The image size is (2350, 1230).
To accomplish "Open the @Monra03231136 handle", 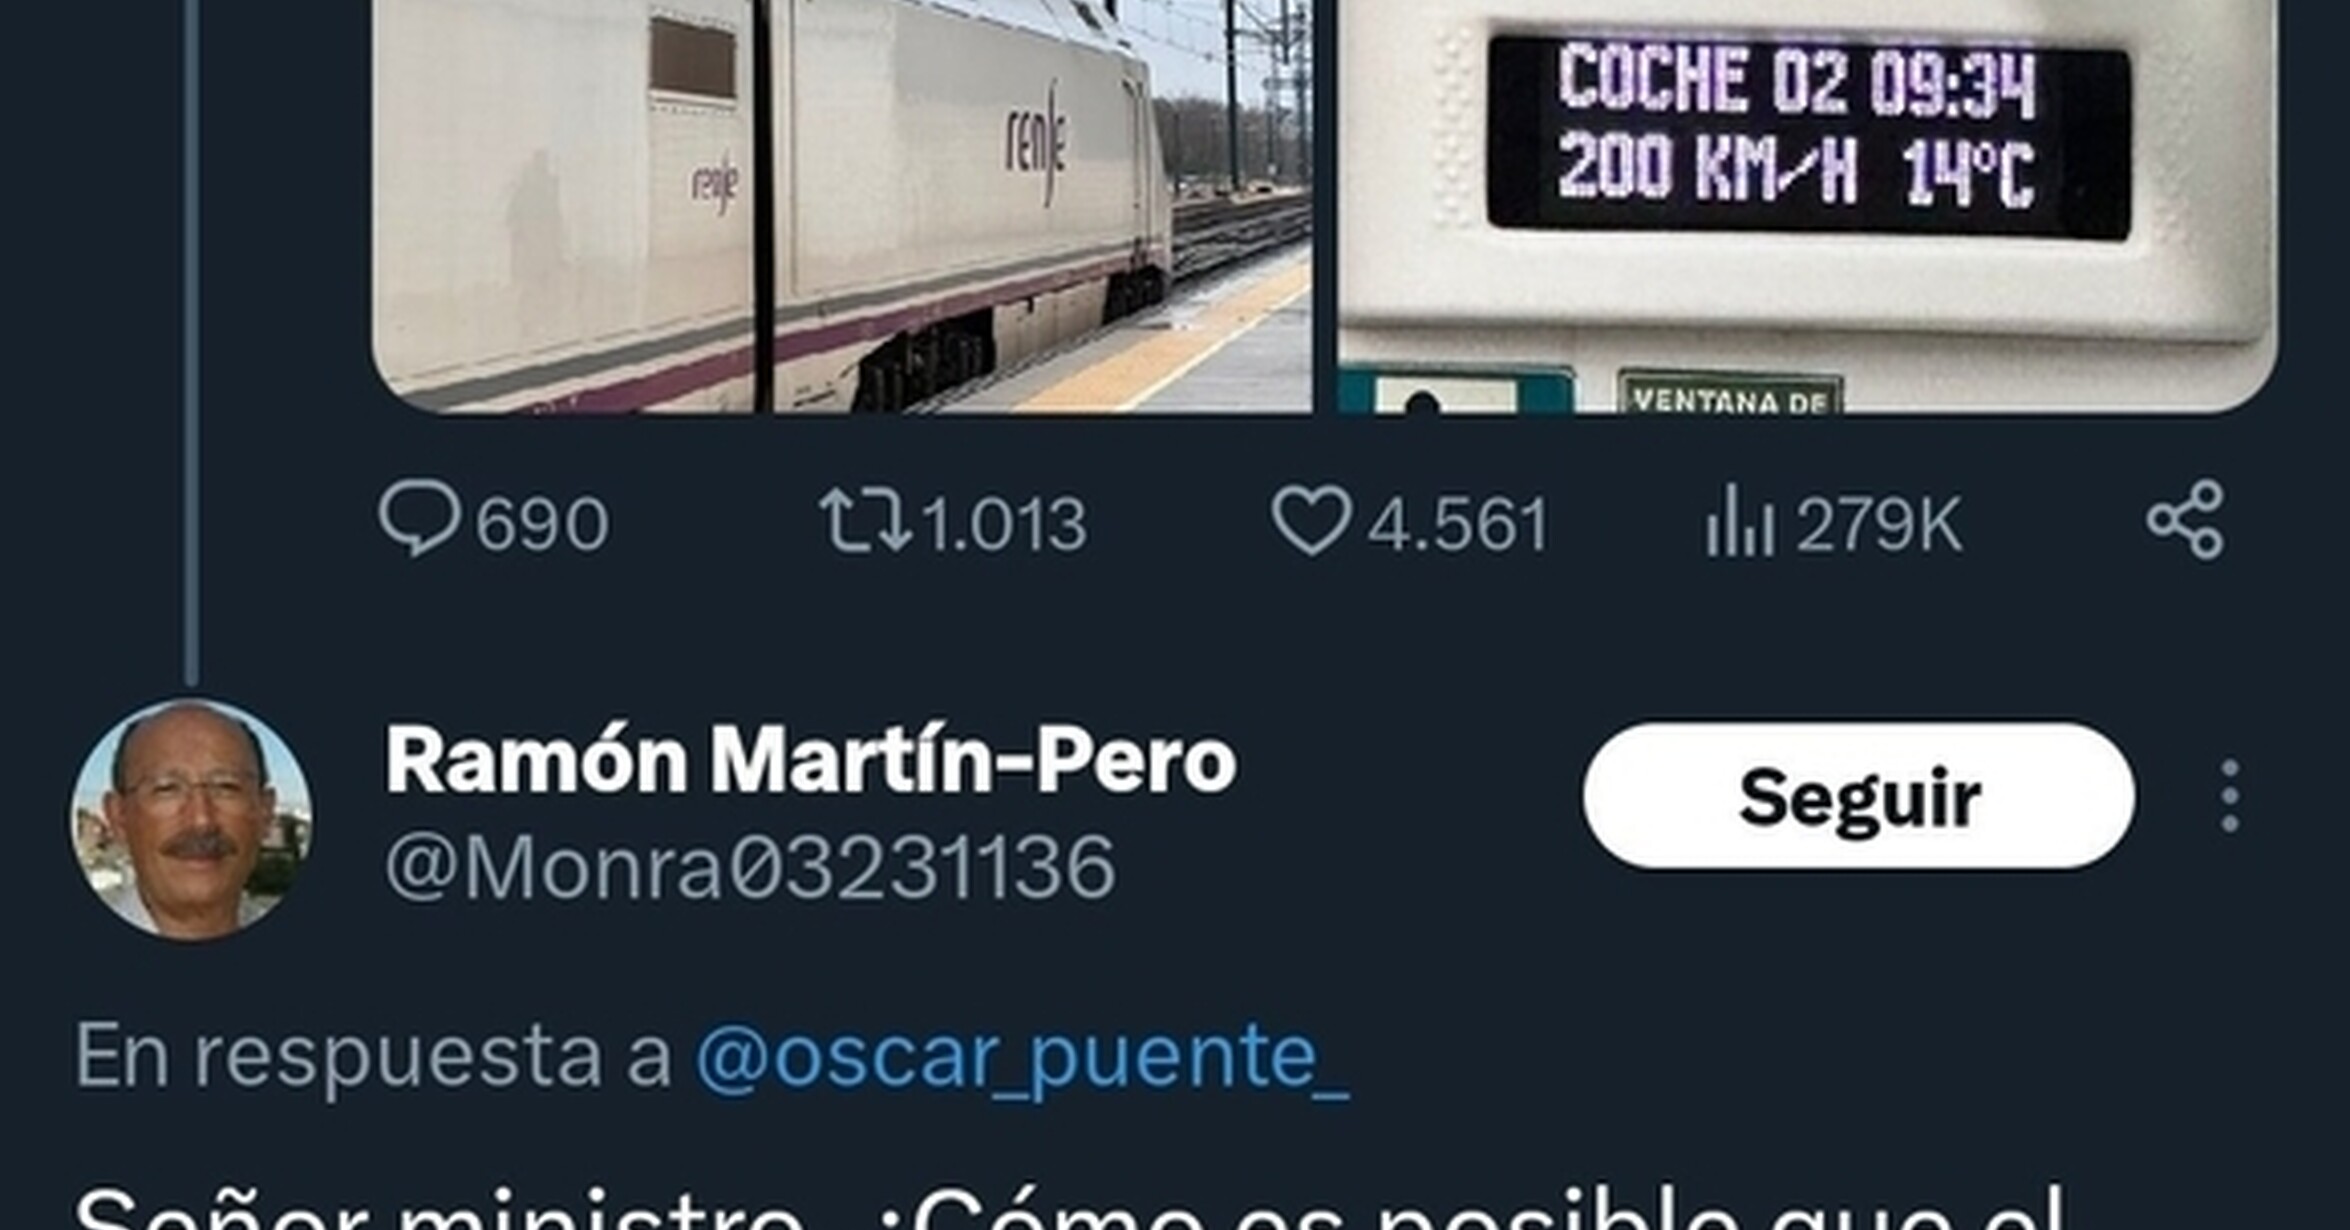I will [750, 868].
